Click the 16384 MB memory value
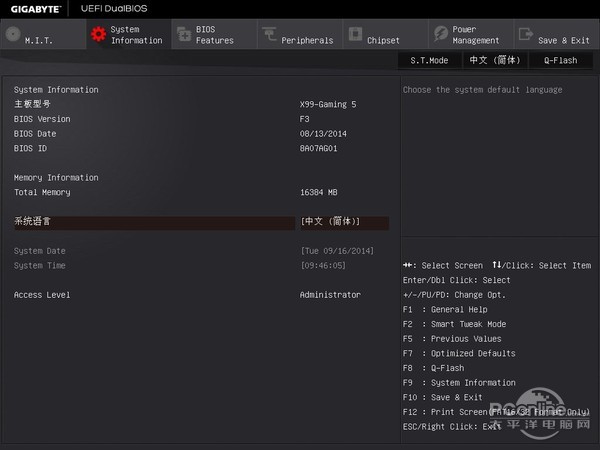 coord(319,192)
